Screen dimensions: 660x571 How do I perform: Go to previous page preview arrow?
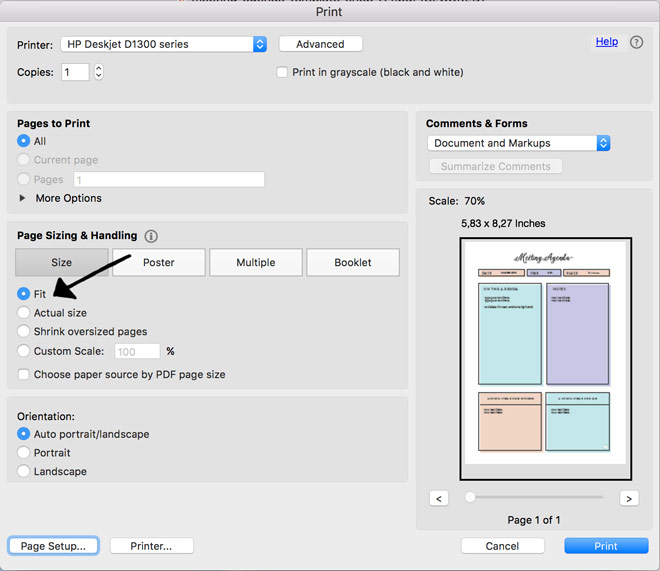(x=439, y=498)
